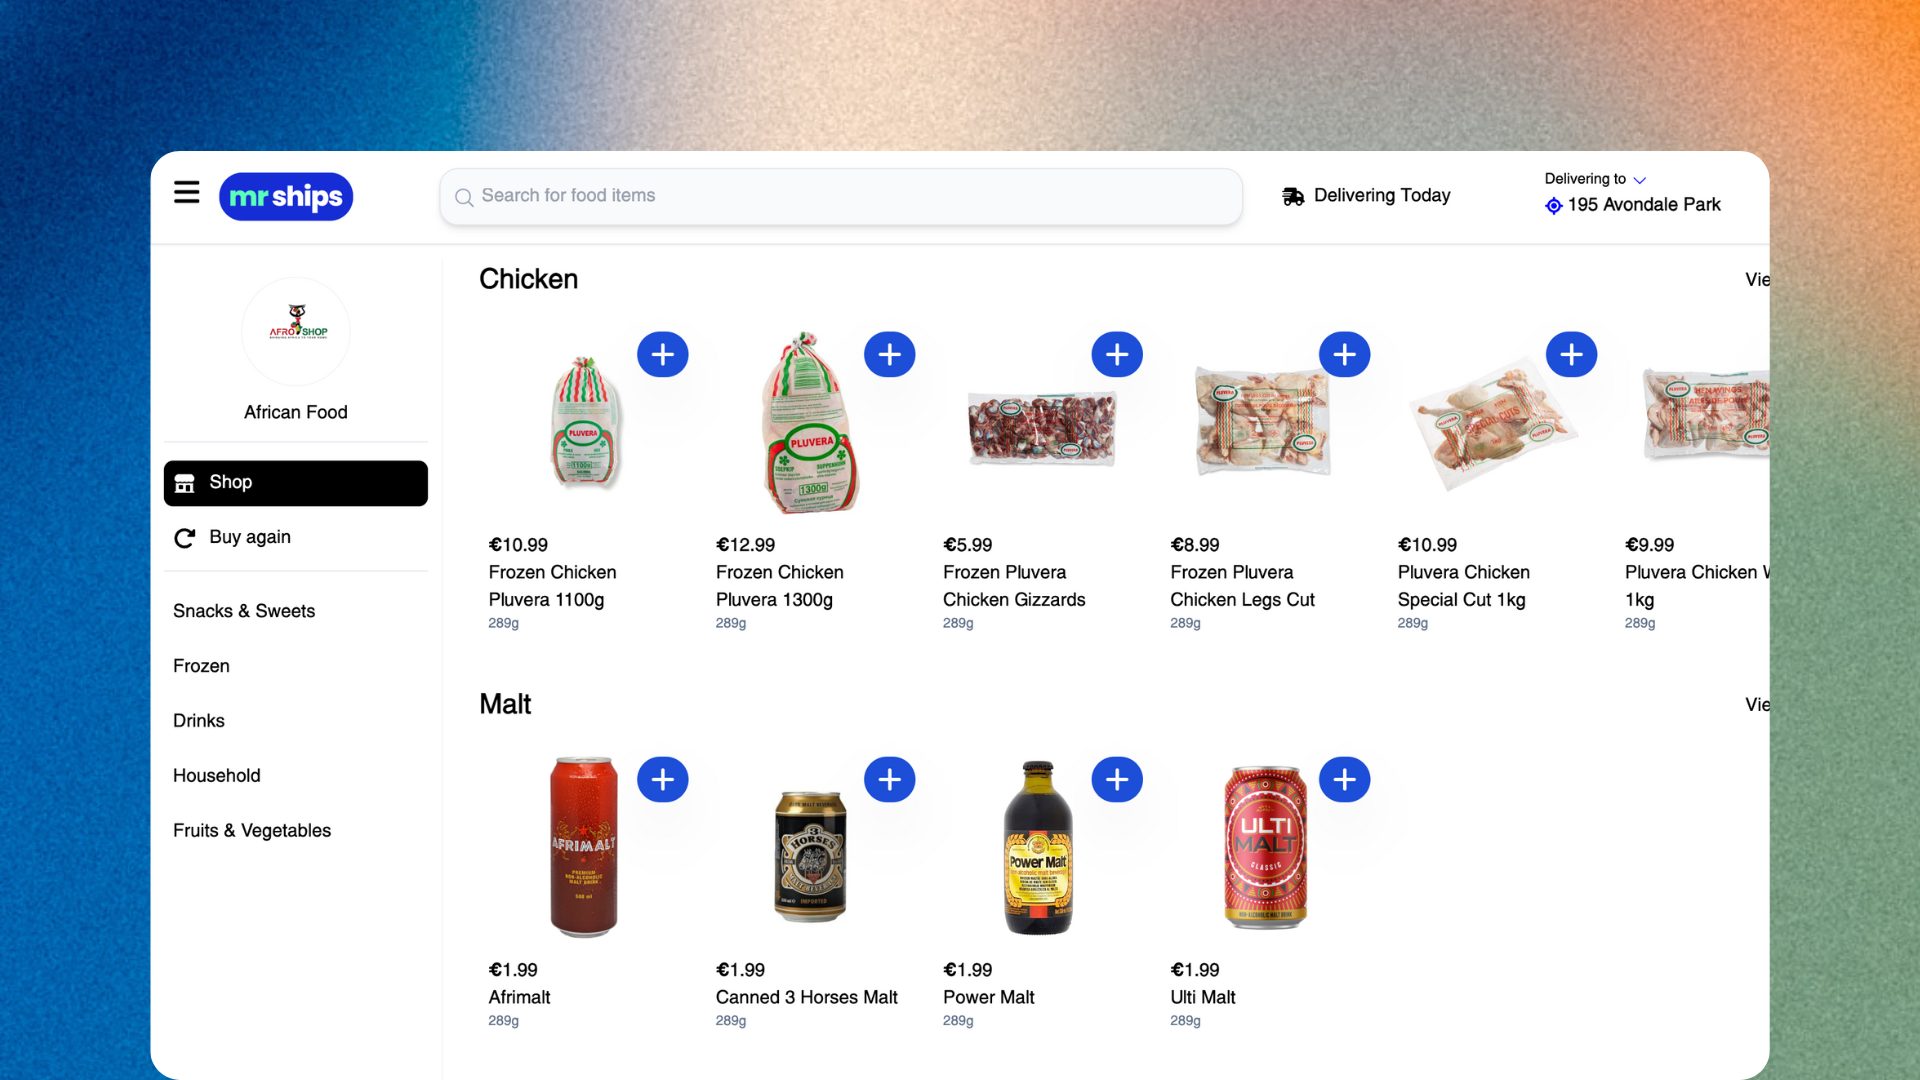Click add button for Pluvera Chicken Special Cut 1kg
Screen dimensions: 1920x1080
click(x=1571, y=353)
